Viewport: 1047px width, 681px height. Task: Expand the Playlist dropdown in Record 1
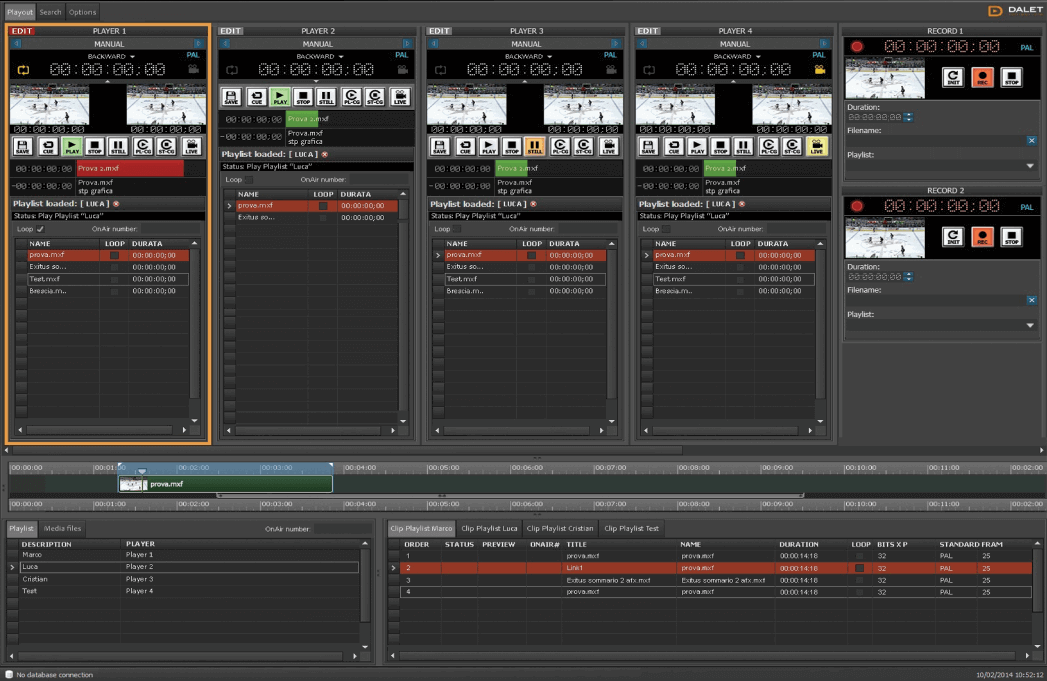click(x=1031, y=166)
